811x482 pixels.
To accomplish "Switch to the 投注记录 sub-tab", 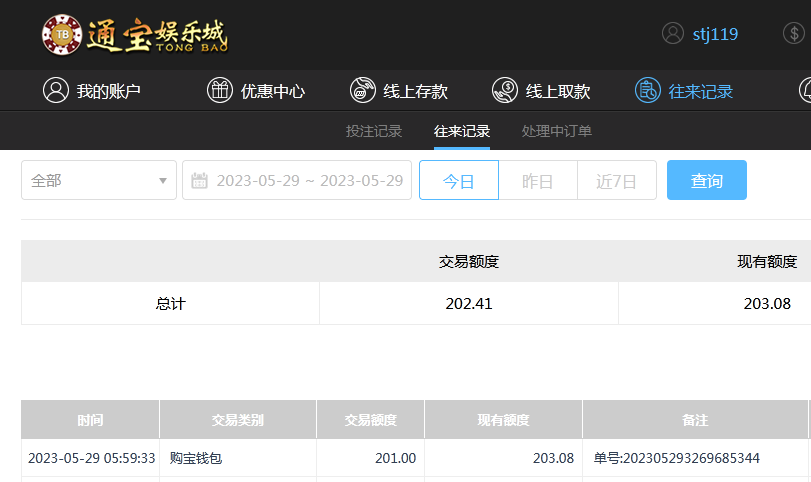I will click(x=374, y=131).
